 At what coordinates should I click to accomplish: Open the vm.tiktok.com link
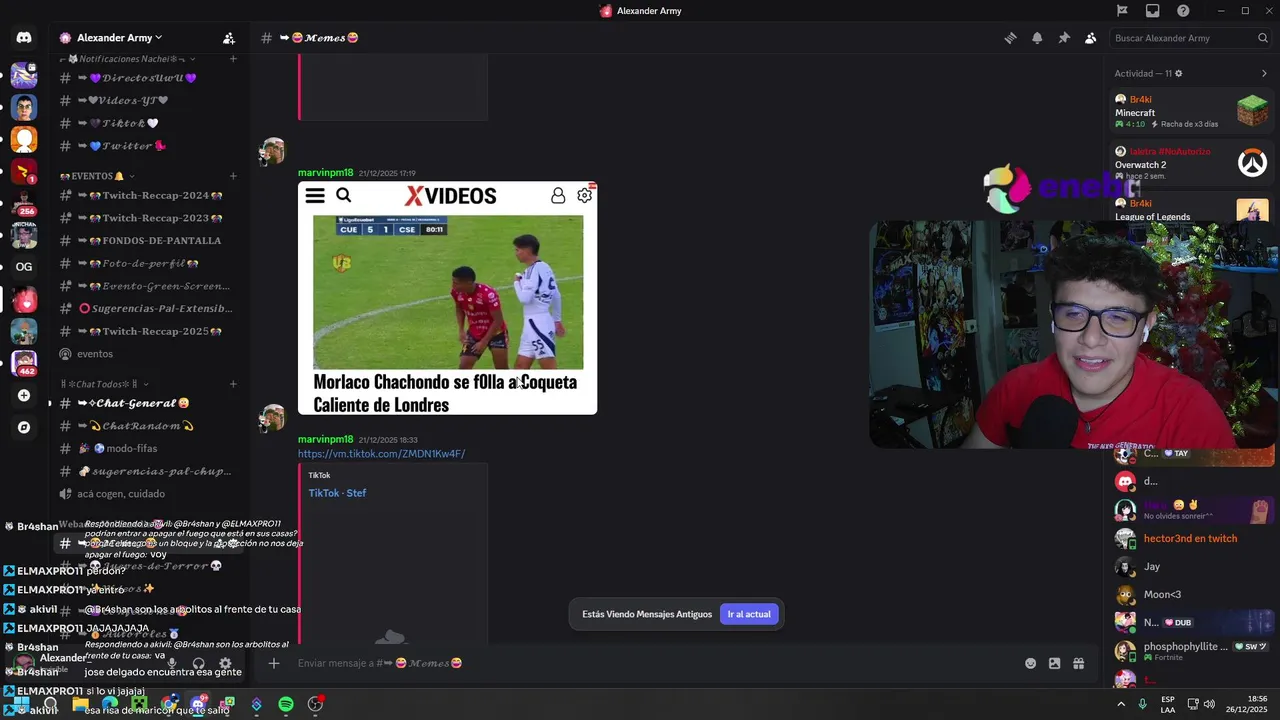point(381,454)
